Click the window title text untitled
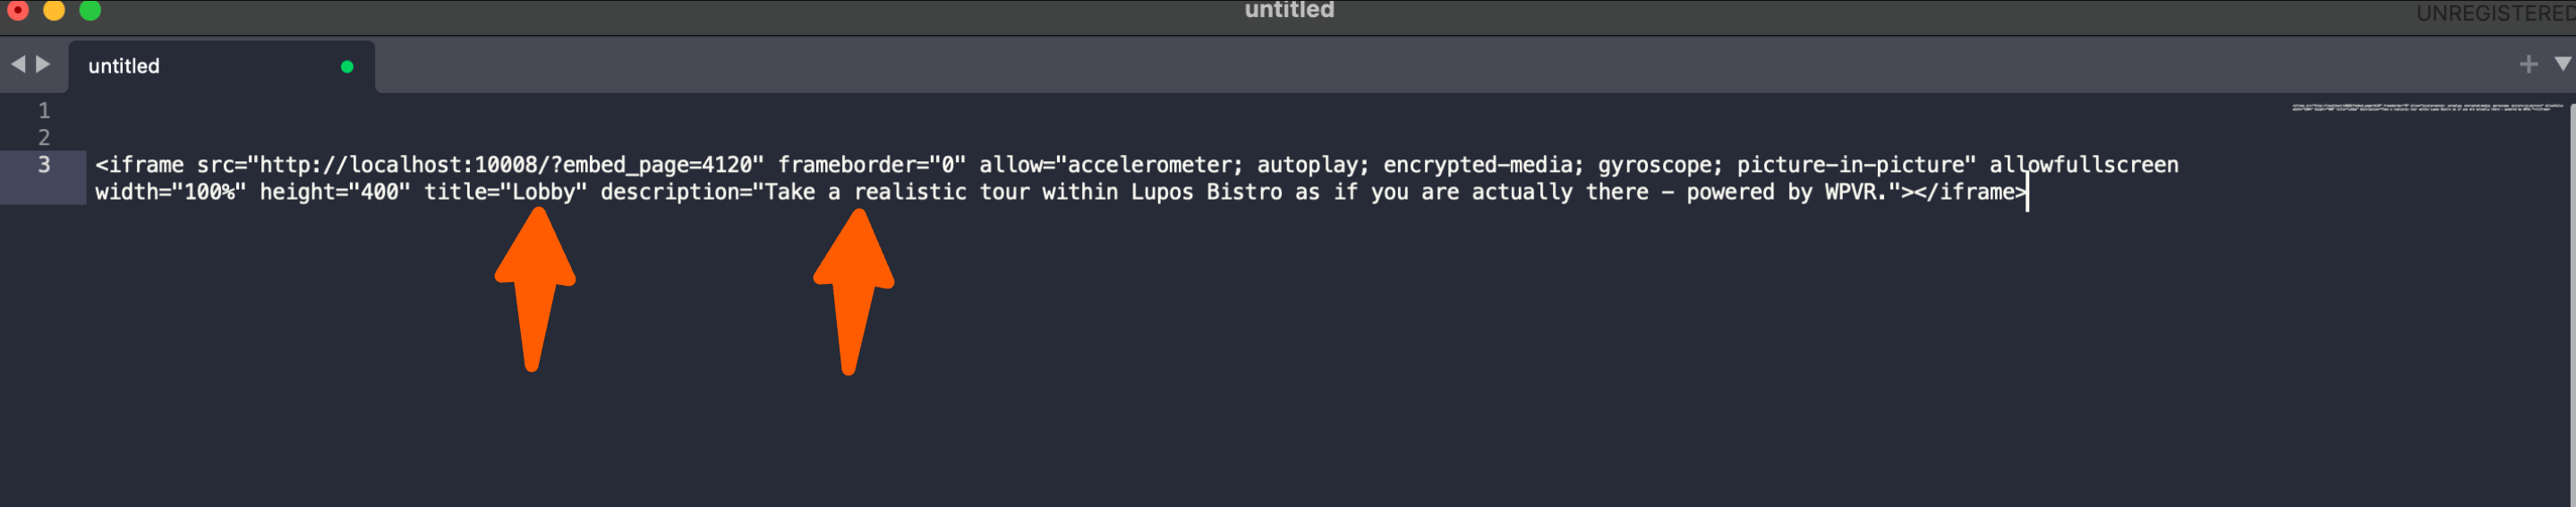This screenshot has width=2576, height=507. tap(1289, 10)
